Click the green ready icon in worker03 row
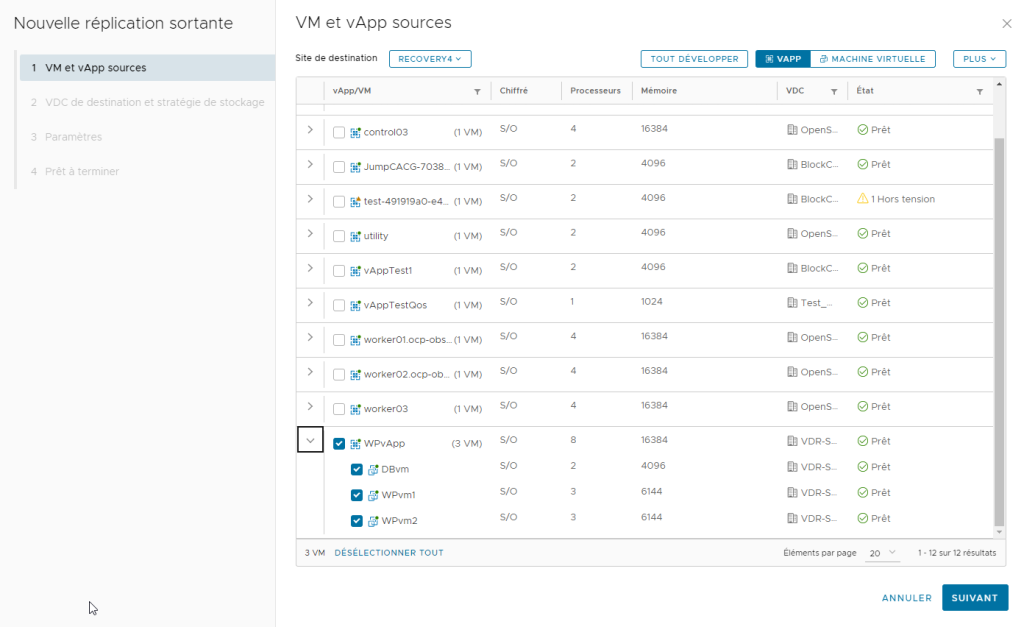Viewport: 1024px width, 627px height. coord(862,406)
